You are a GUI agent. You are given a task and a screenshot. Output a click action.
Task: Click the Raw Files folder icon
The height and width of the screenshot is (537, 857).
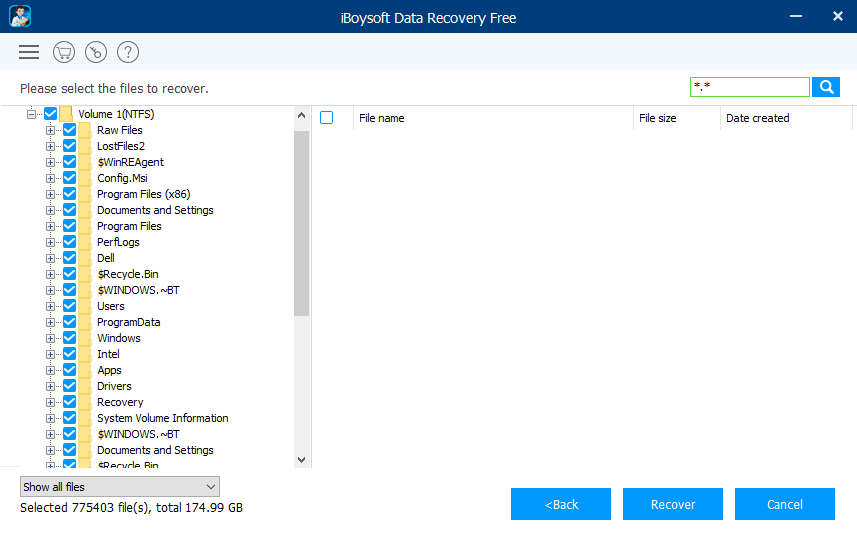(85, 130)
